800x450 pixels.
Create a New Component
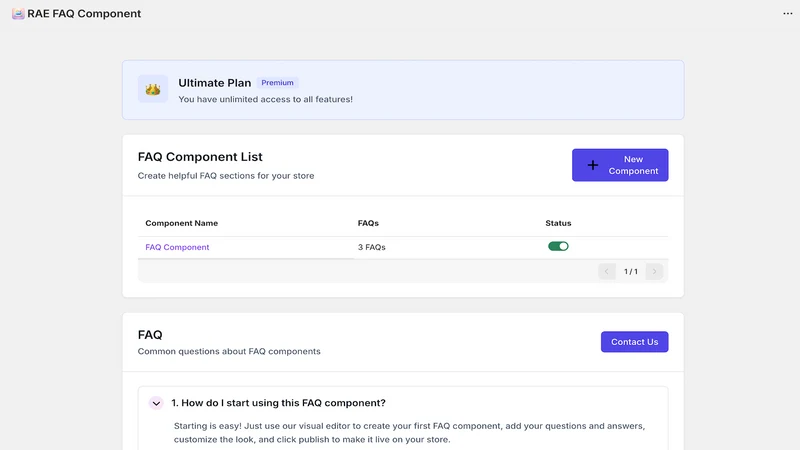pos(620,165)
